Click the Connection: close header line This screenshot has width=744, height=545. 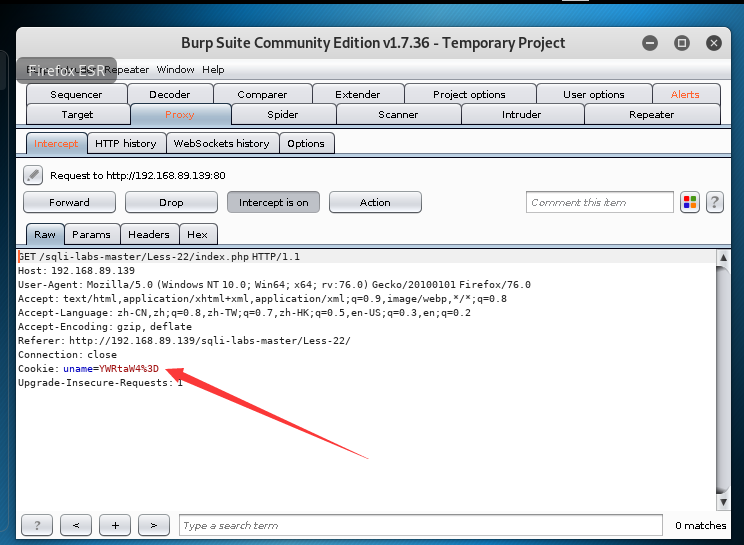click(x=67, y=354)
